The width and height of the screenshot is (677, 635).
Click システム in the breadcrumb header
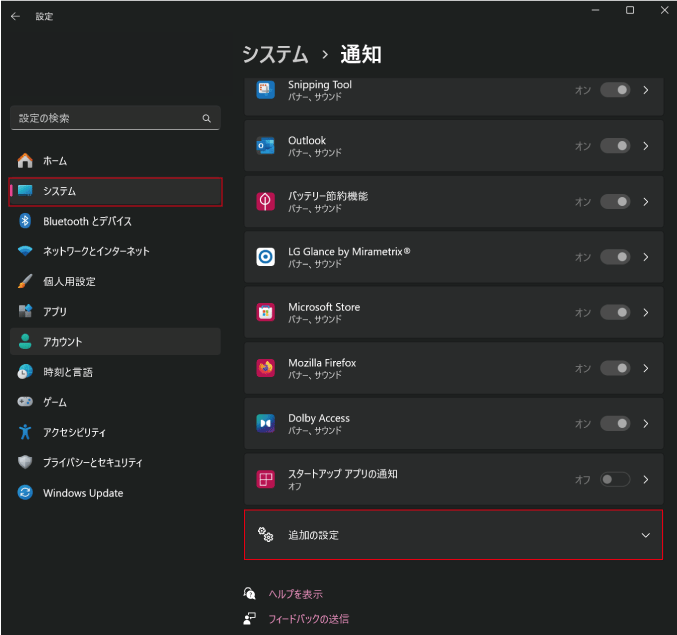coord(274,54)
